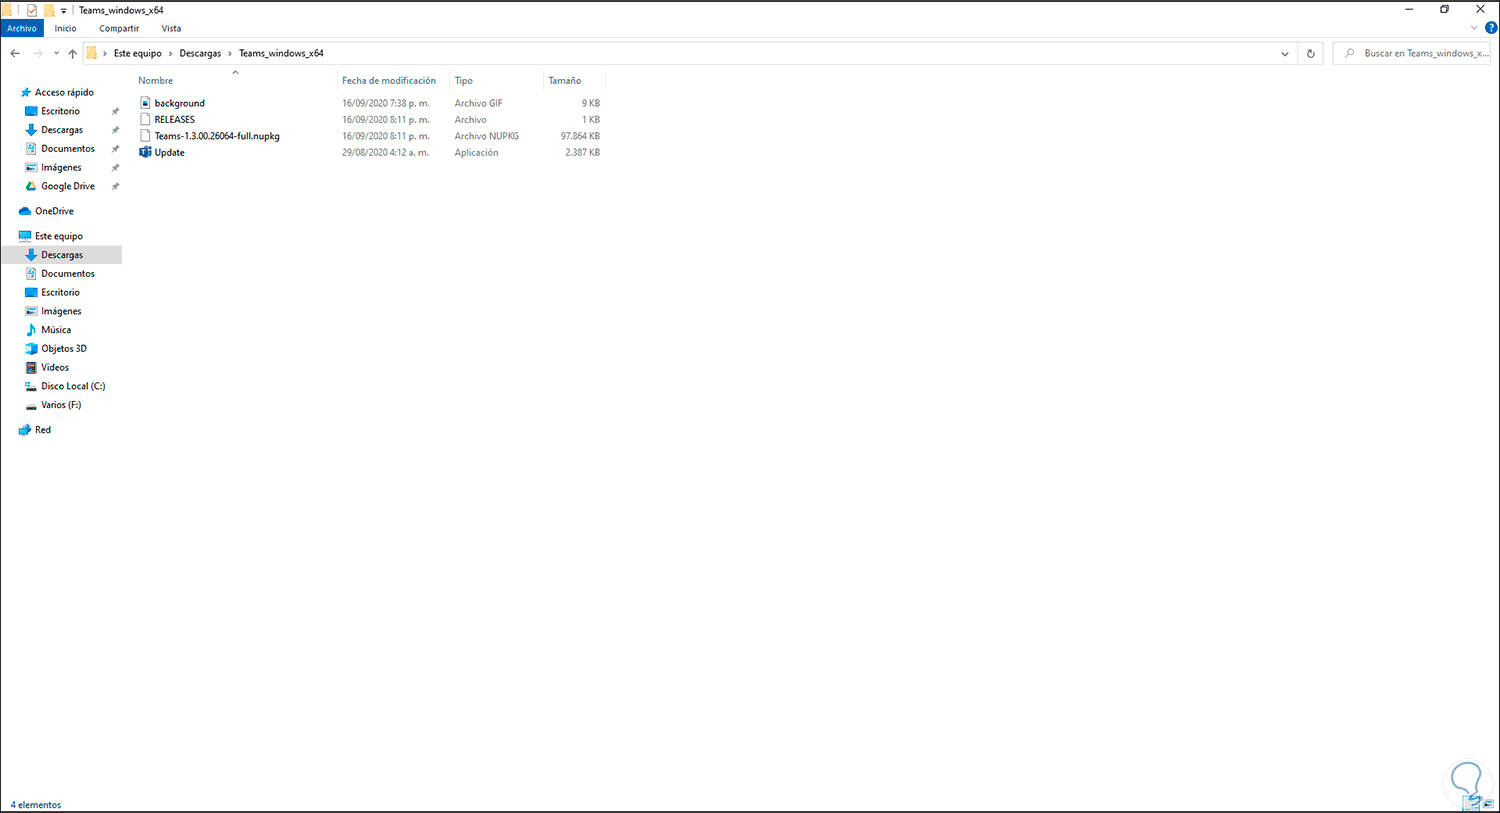
Task: Switch to the Vista ribbon tab
Action: click(172, 28)
